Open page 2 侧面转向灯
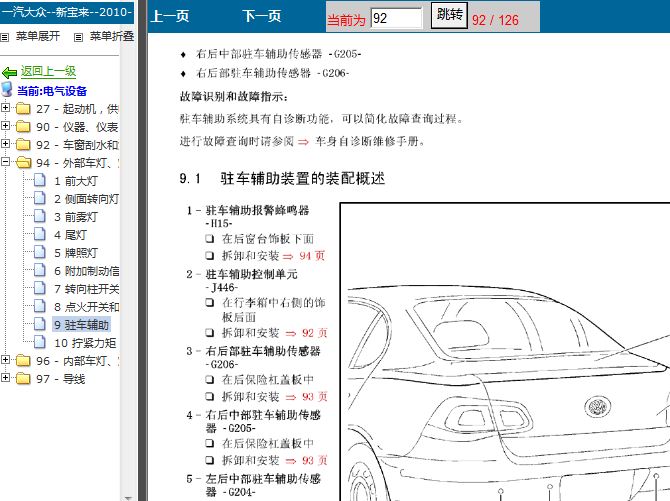 coord(86,199)
